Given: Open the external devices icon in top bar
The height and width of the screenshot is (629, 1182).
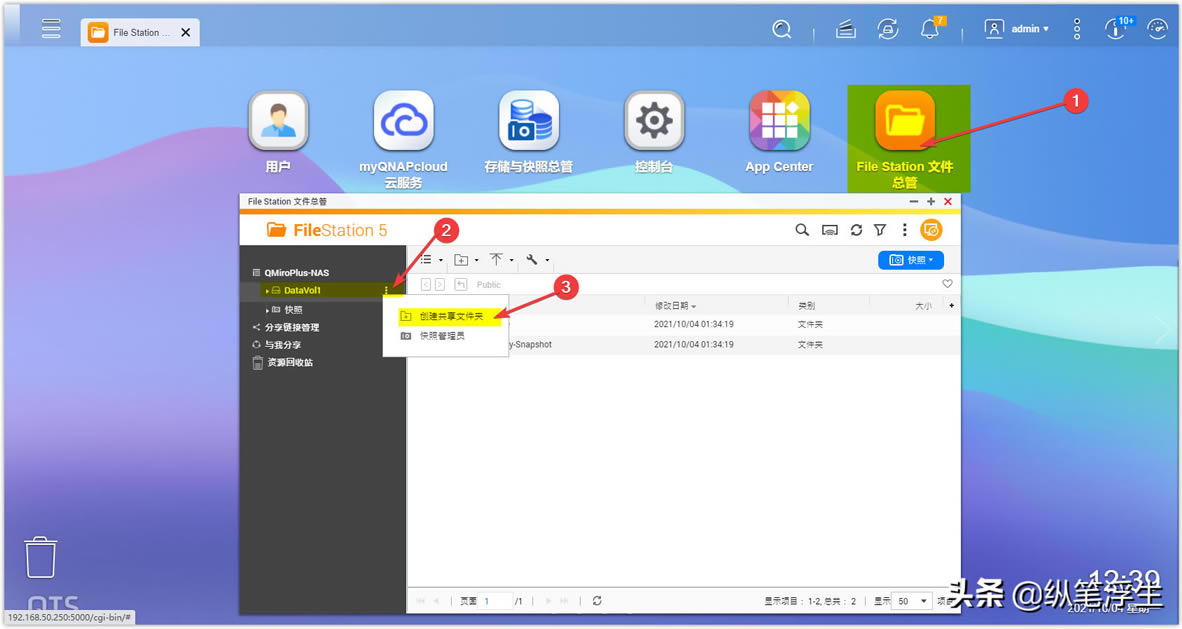Looking at the screenshot, I should pos(888,29).
